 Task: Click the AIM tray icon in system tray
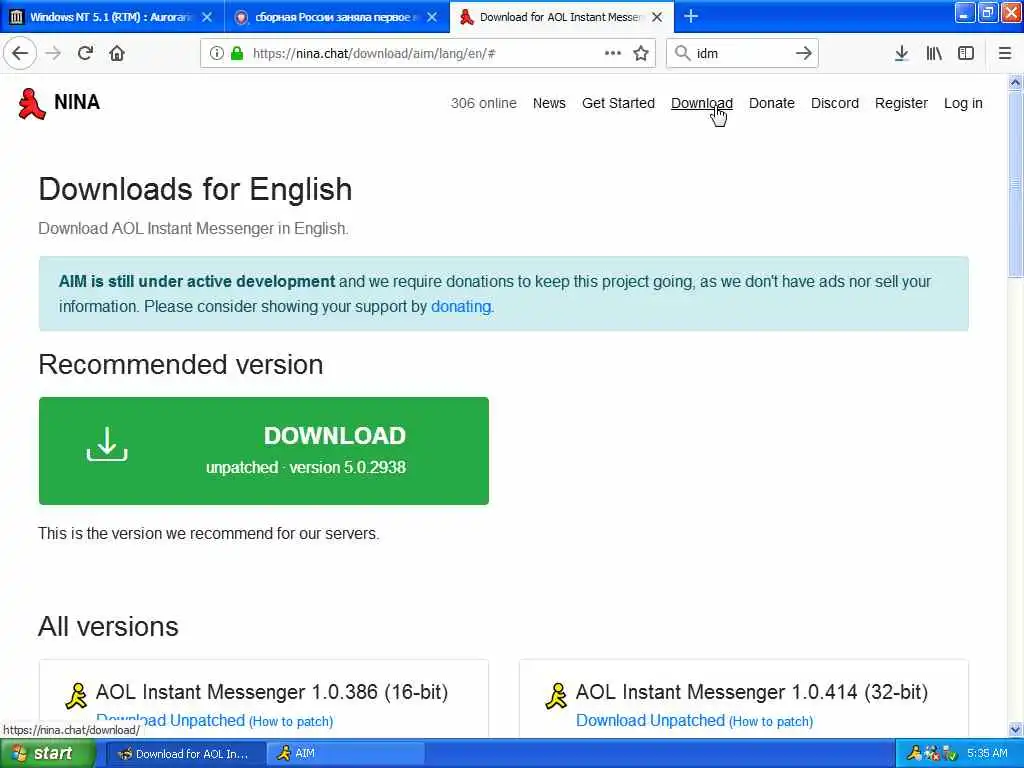point(914,754)
